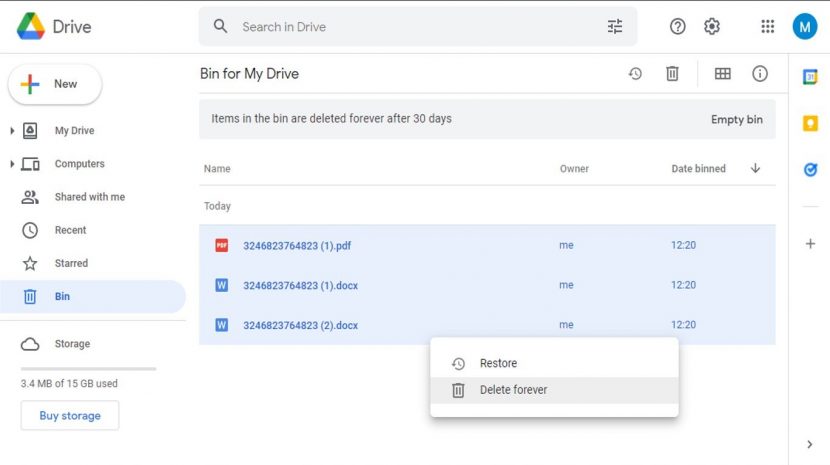Click the Empty bin button

click(x=736, y=119)
